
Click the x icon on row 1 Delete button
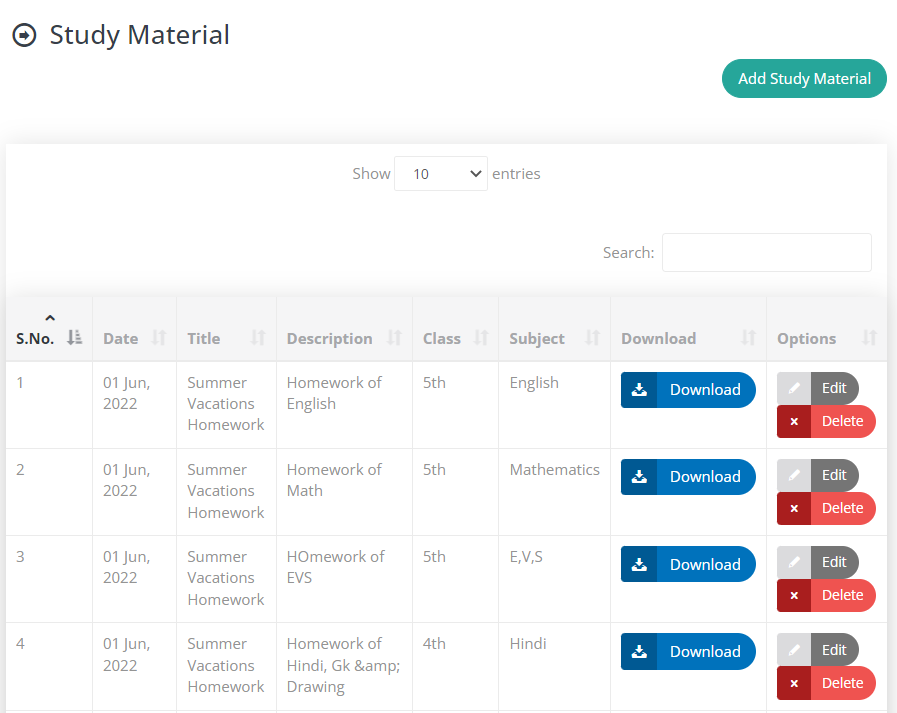794,421
